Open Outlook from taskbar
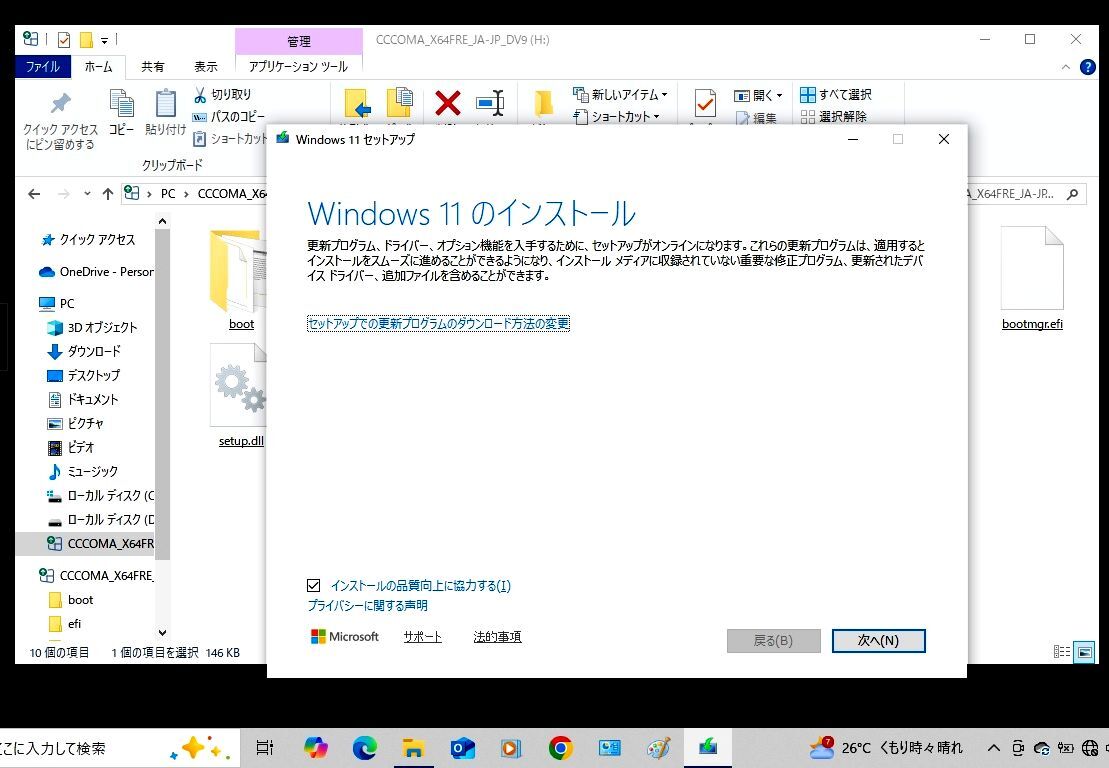The width and height of the screenshot is (1109, 768). [x=463, y=747]
